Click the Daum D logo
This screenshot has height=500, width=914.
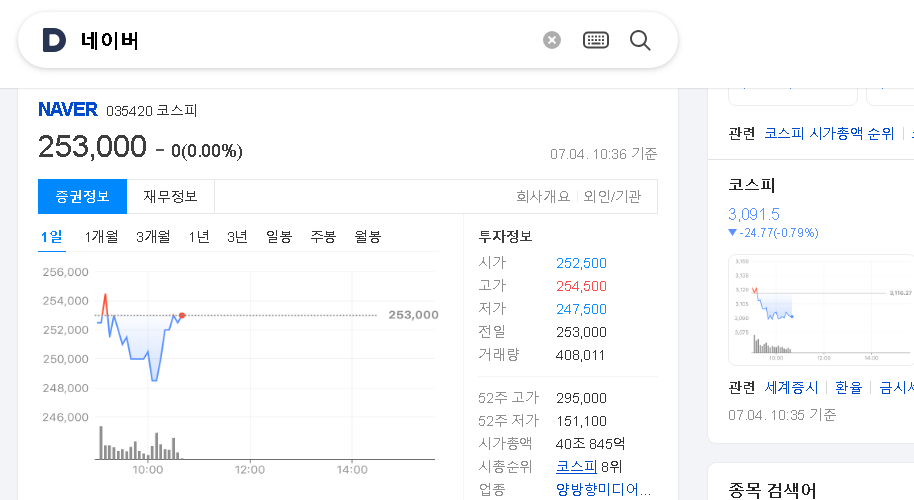pos(54,40)
